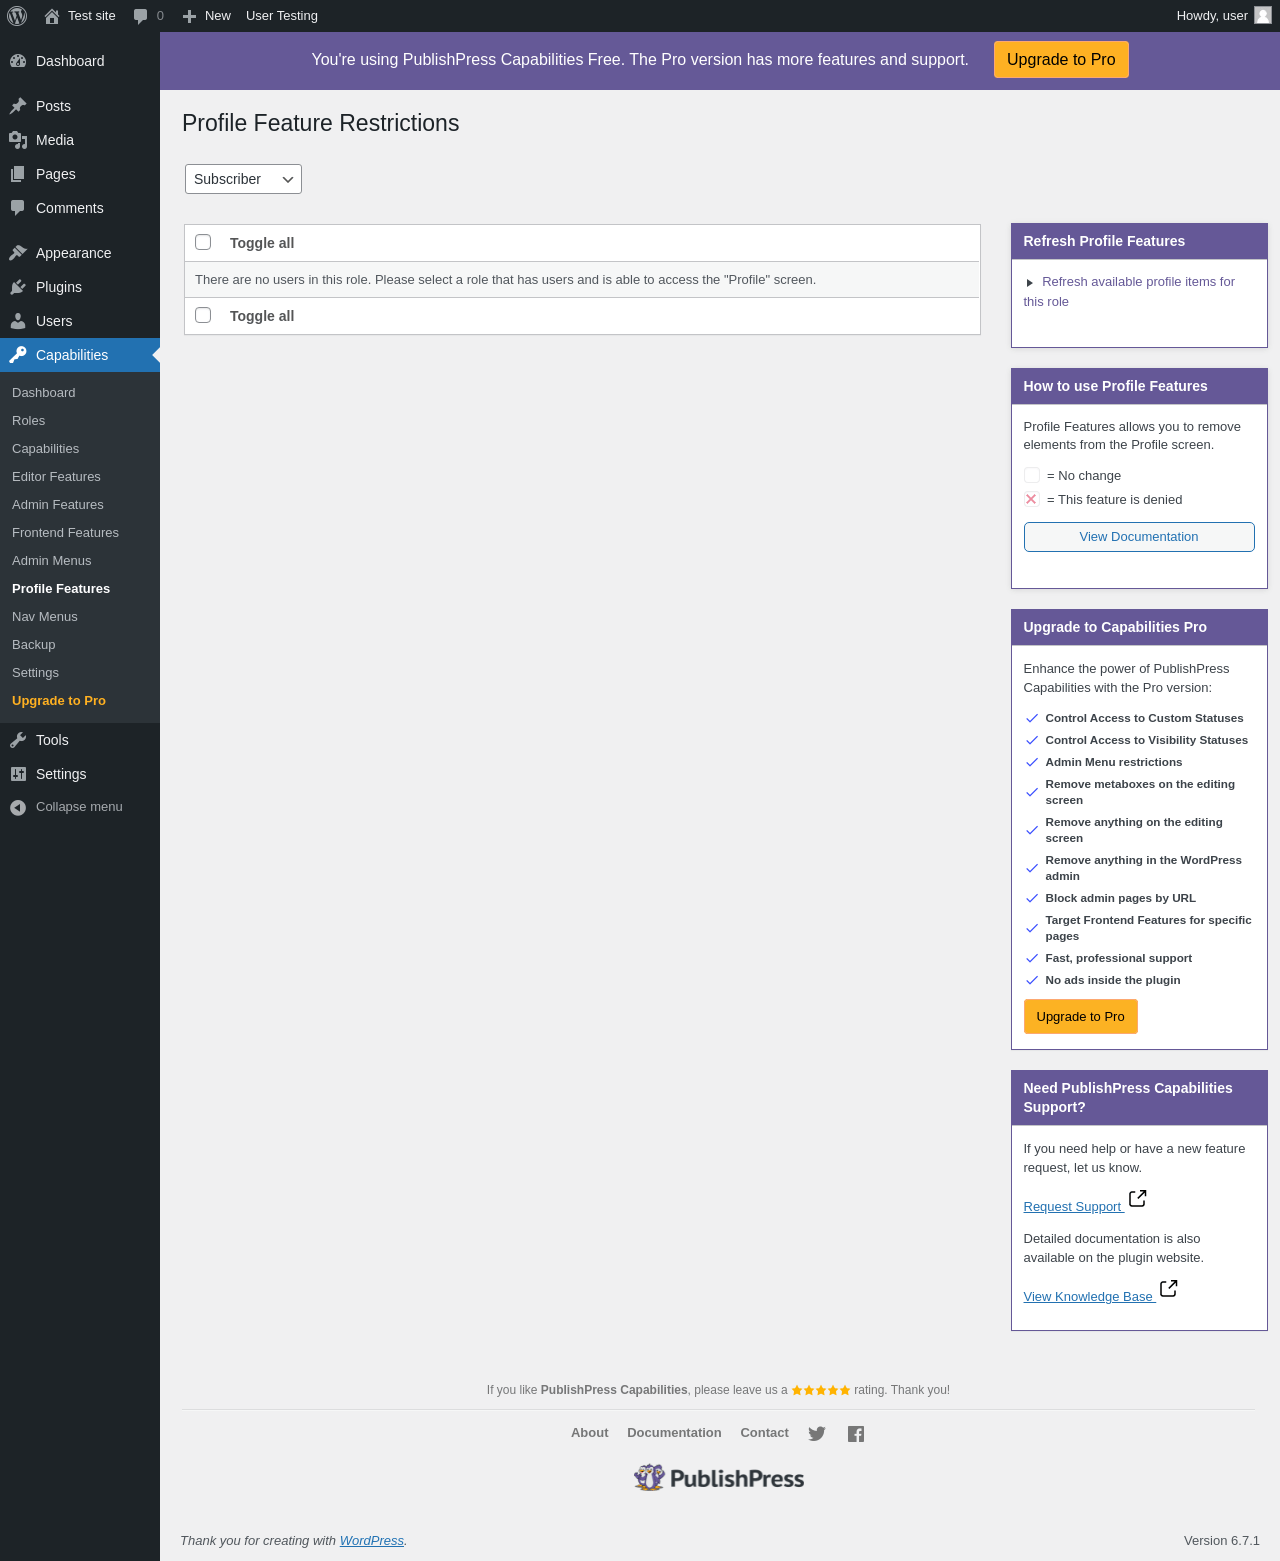Check the bottom Toggle all checkbox
Screen dimensions: 1280x1561
pyautogui.click(x=203, y=315)
